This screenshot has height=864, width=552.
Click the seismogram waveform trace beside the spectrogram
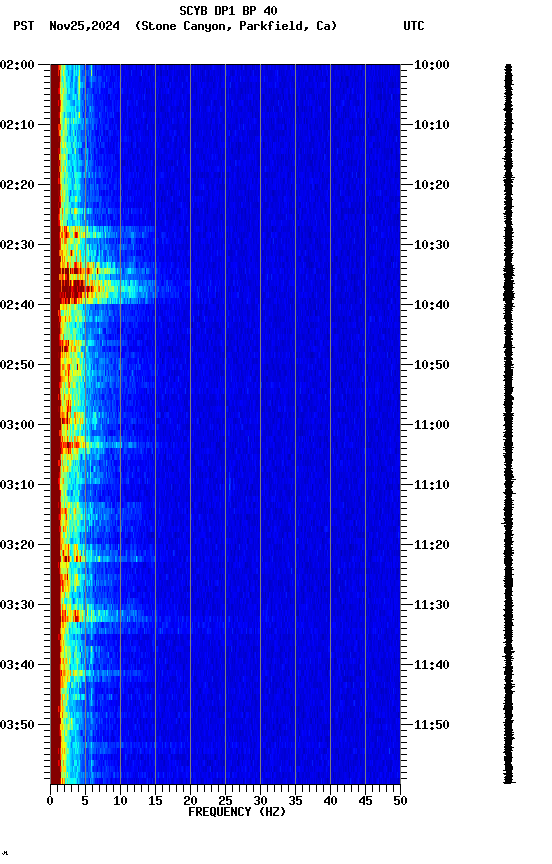pyautogui.click(x=508, y=424)
